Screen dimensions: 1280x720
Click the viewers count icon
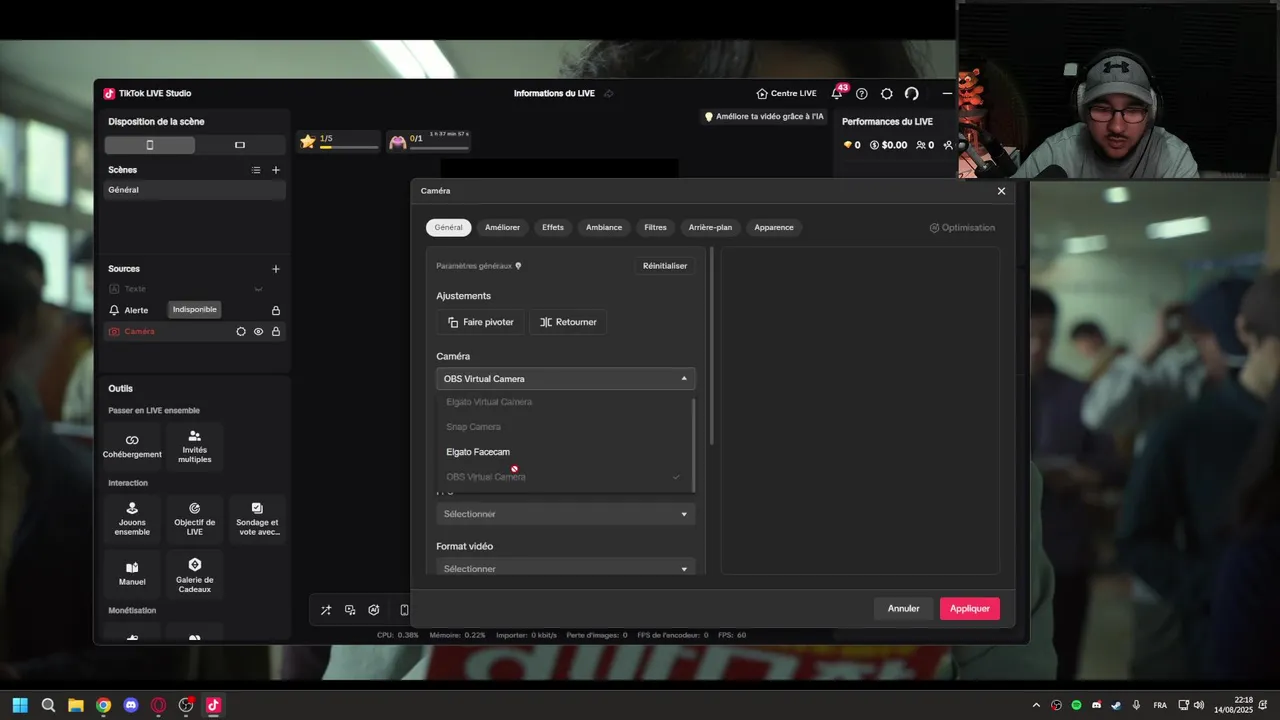[925, 145]
